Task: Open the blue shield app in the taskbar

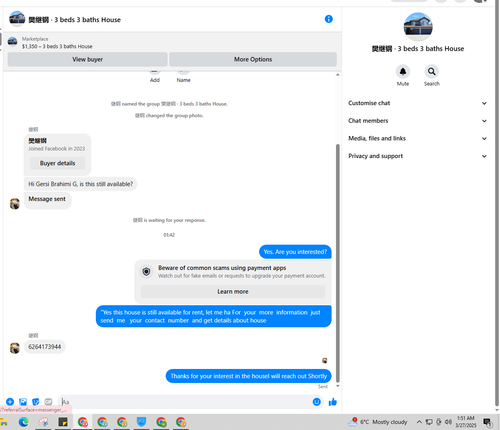Action: [x=142, y=422]
